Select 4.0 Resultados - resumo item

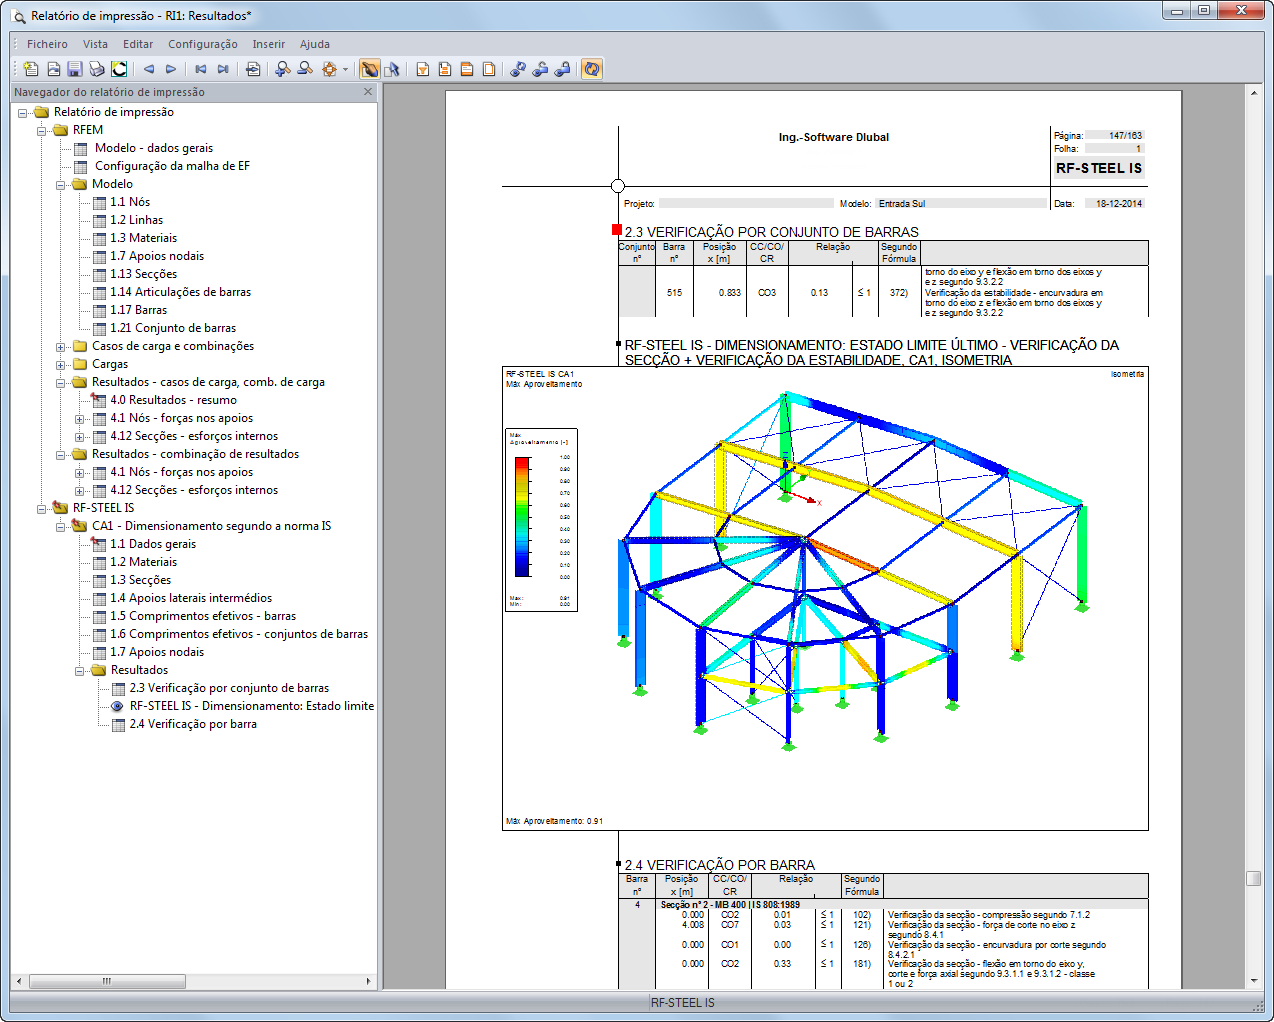173,400
